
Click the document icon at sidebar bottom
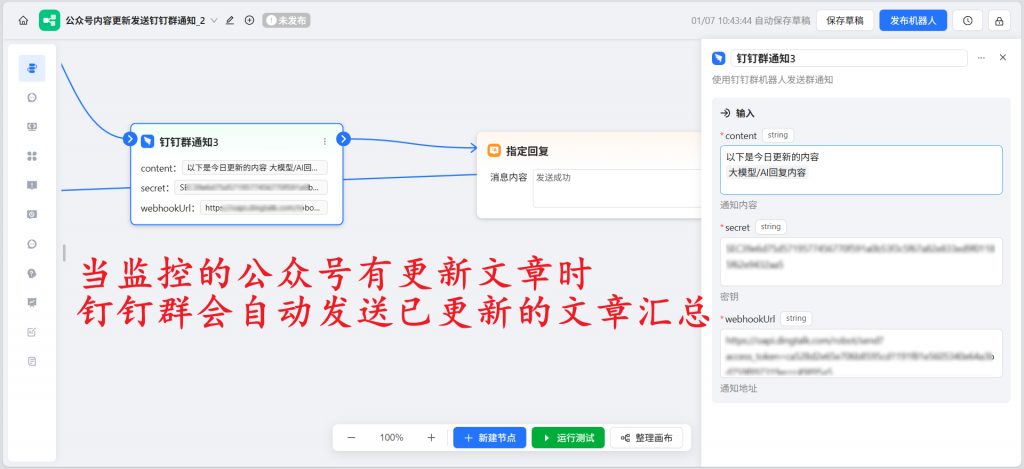(32, 361)
